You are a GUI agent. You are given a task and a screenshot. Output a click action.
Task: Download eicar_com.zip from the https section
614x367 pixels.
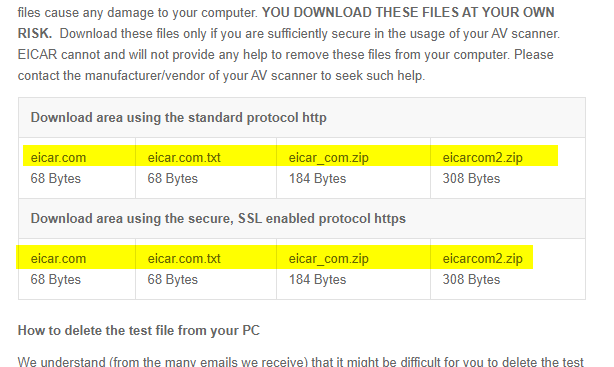coord(329,259)
